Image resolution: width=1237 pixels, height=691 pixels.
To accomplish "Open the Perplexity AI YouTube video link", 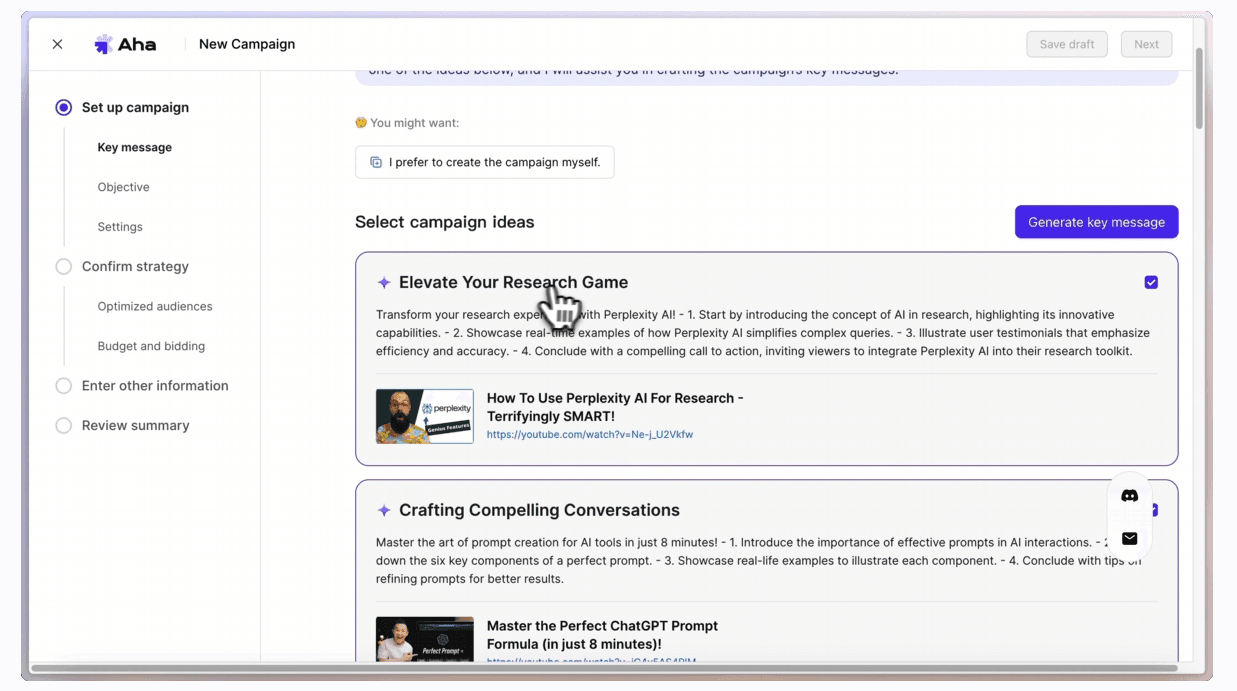I will [589, 435].
